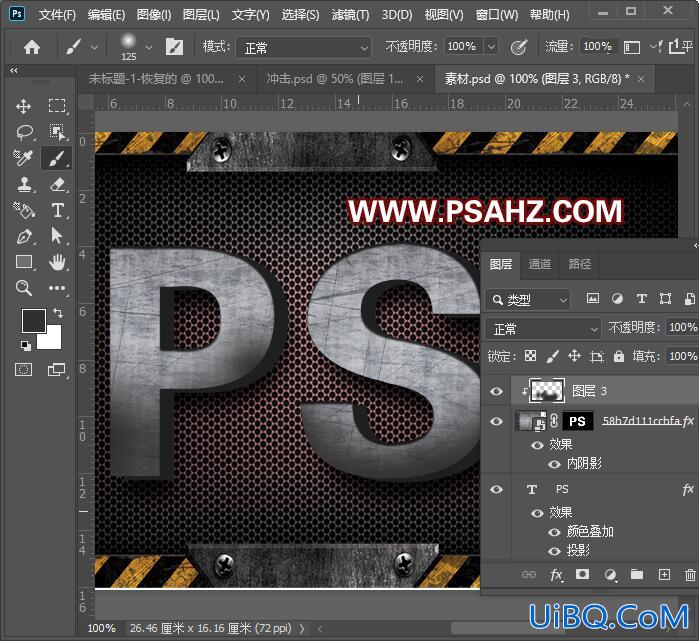Screen dimensions: 699x641
Task: Hide the PS text layer
Action: [496, 489]
